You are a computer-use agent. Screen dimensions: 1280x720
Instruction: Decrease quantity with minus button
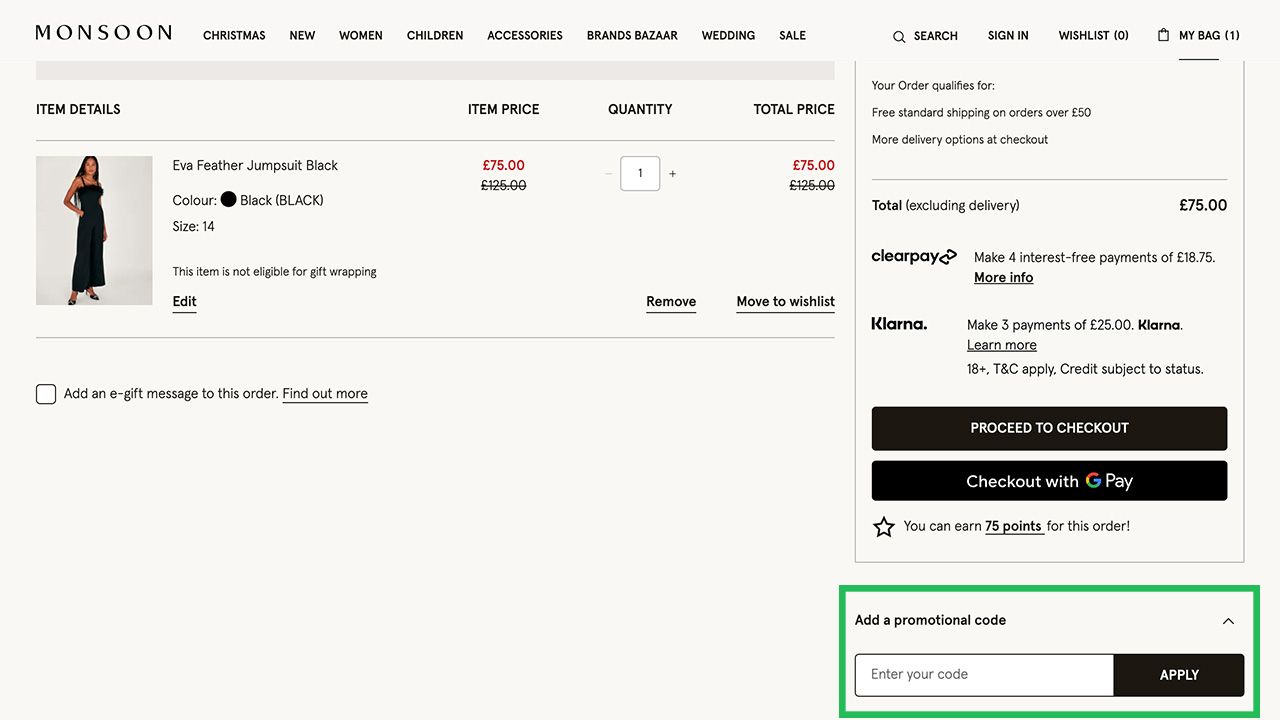608,173
